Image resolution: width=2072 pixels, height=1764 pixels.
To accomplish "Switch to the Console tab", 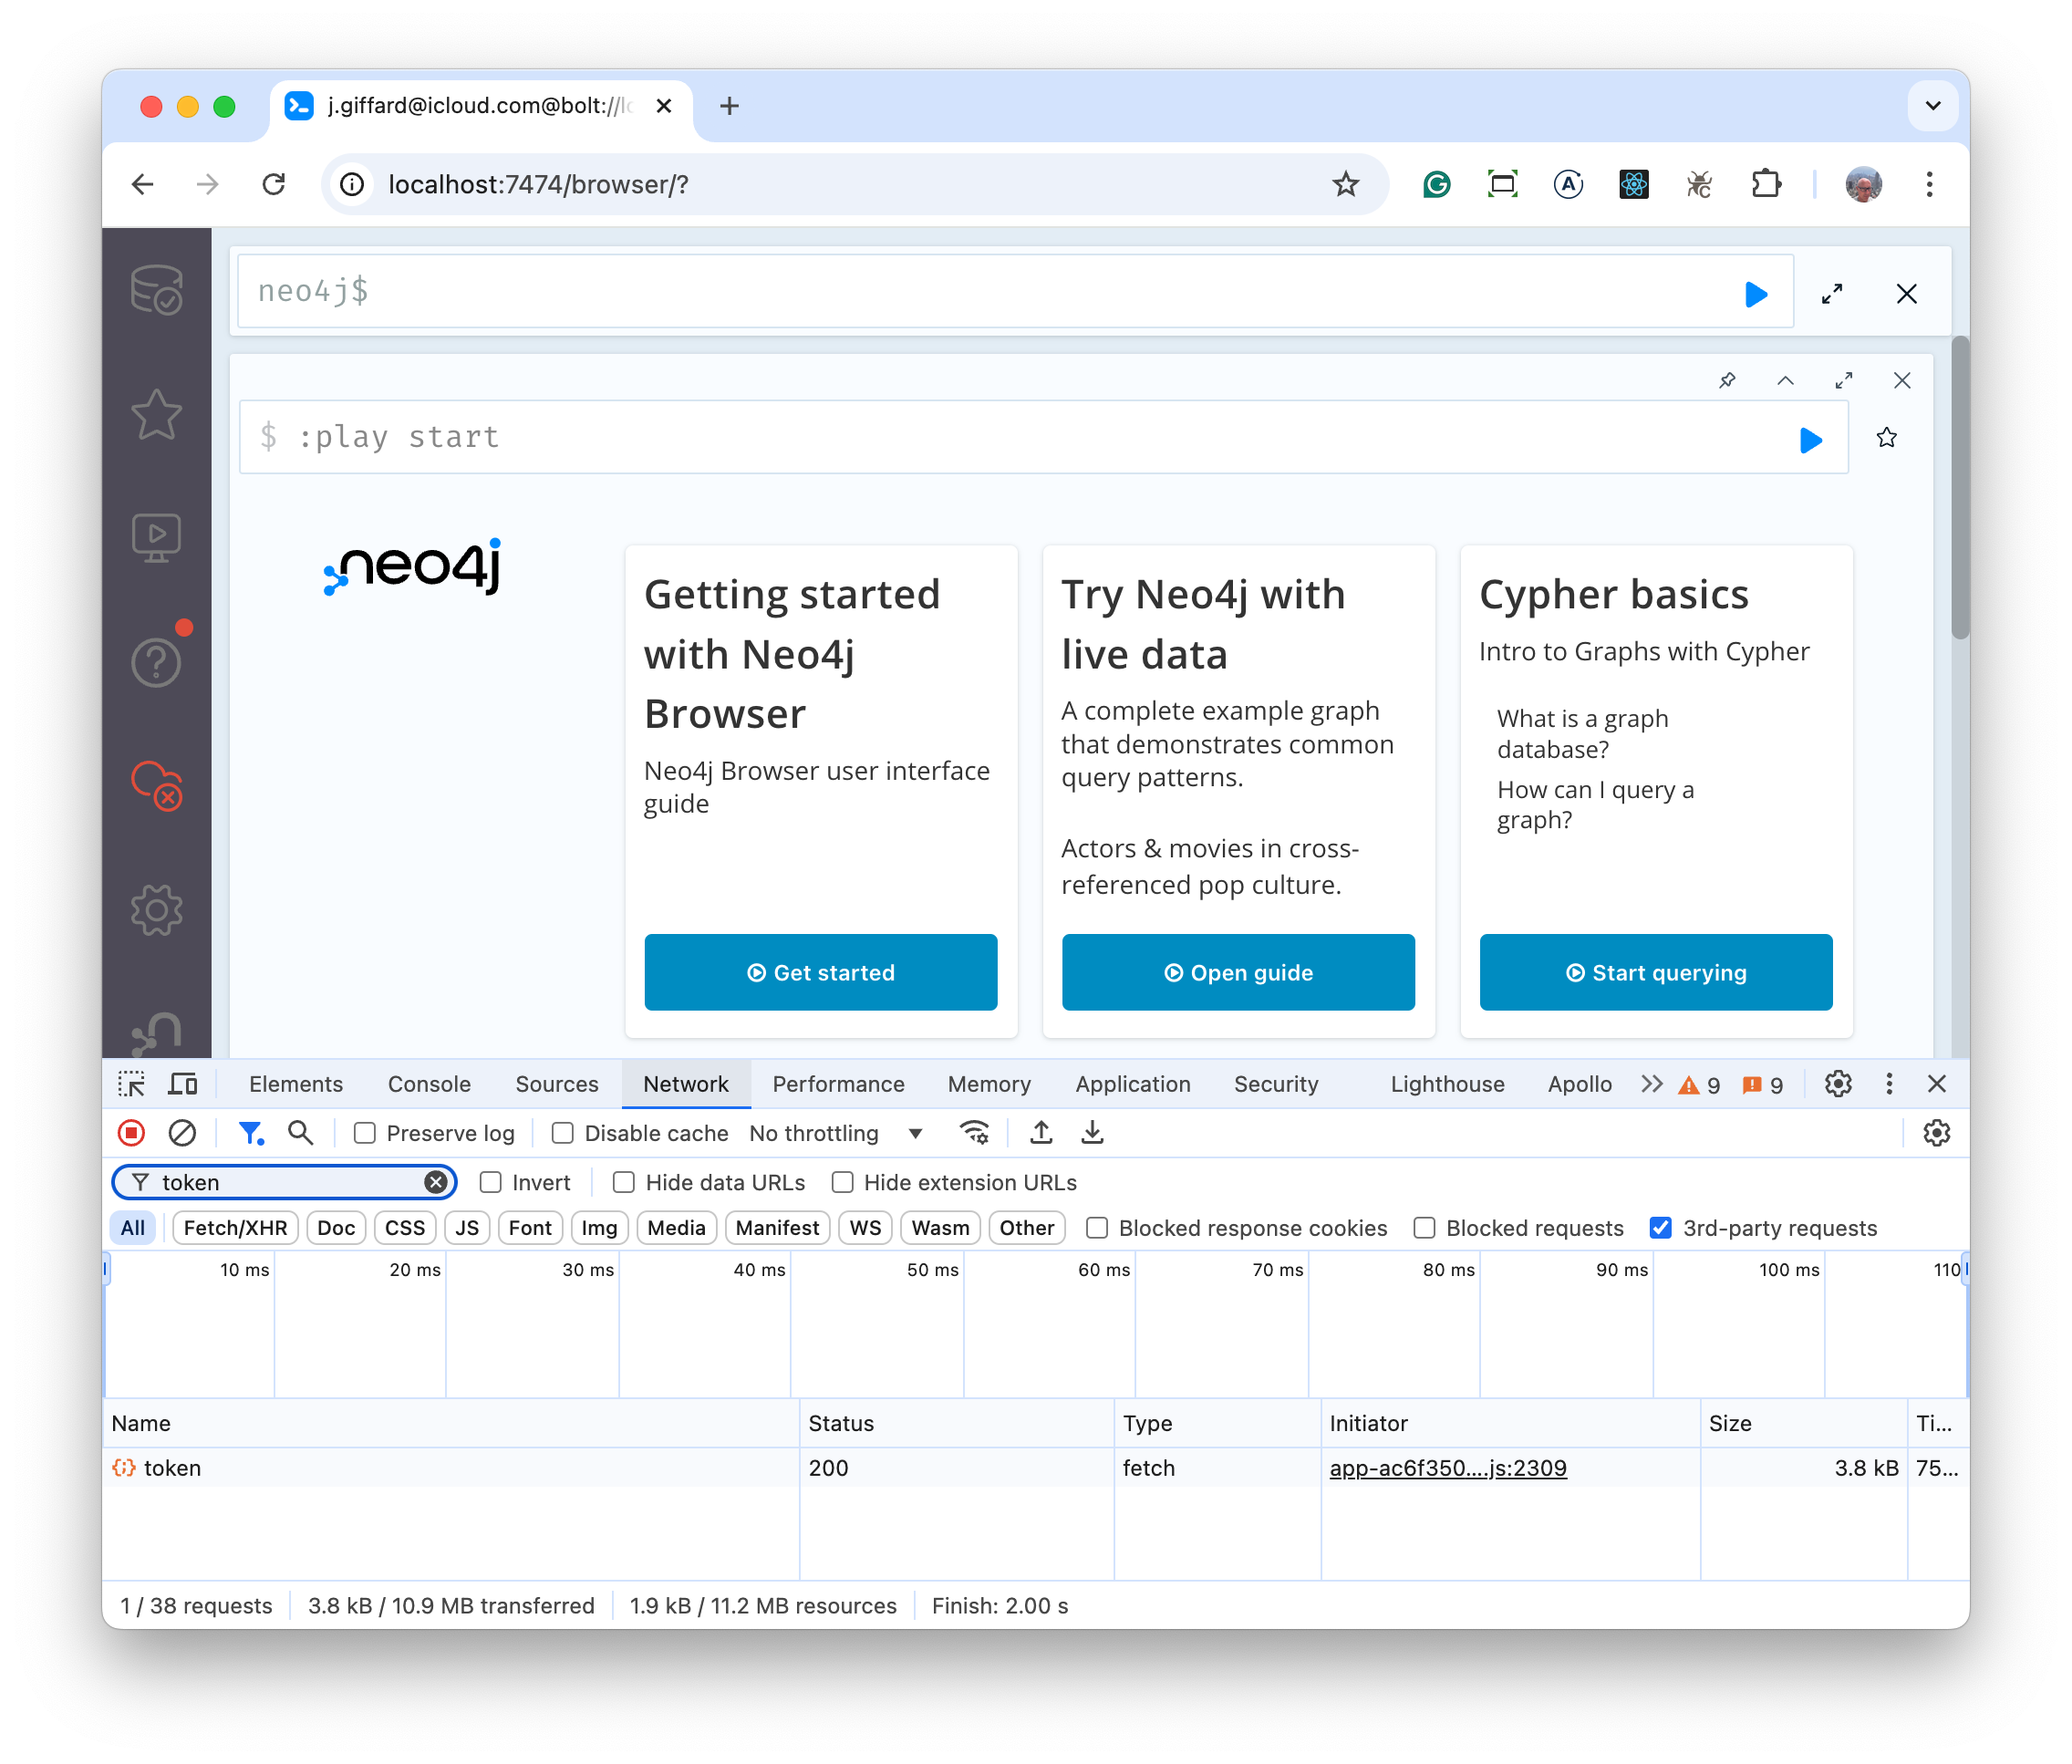I will 429,1084.
